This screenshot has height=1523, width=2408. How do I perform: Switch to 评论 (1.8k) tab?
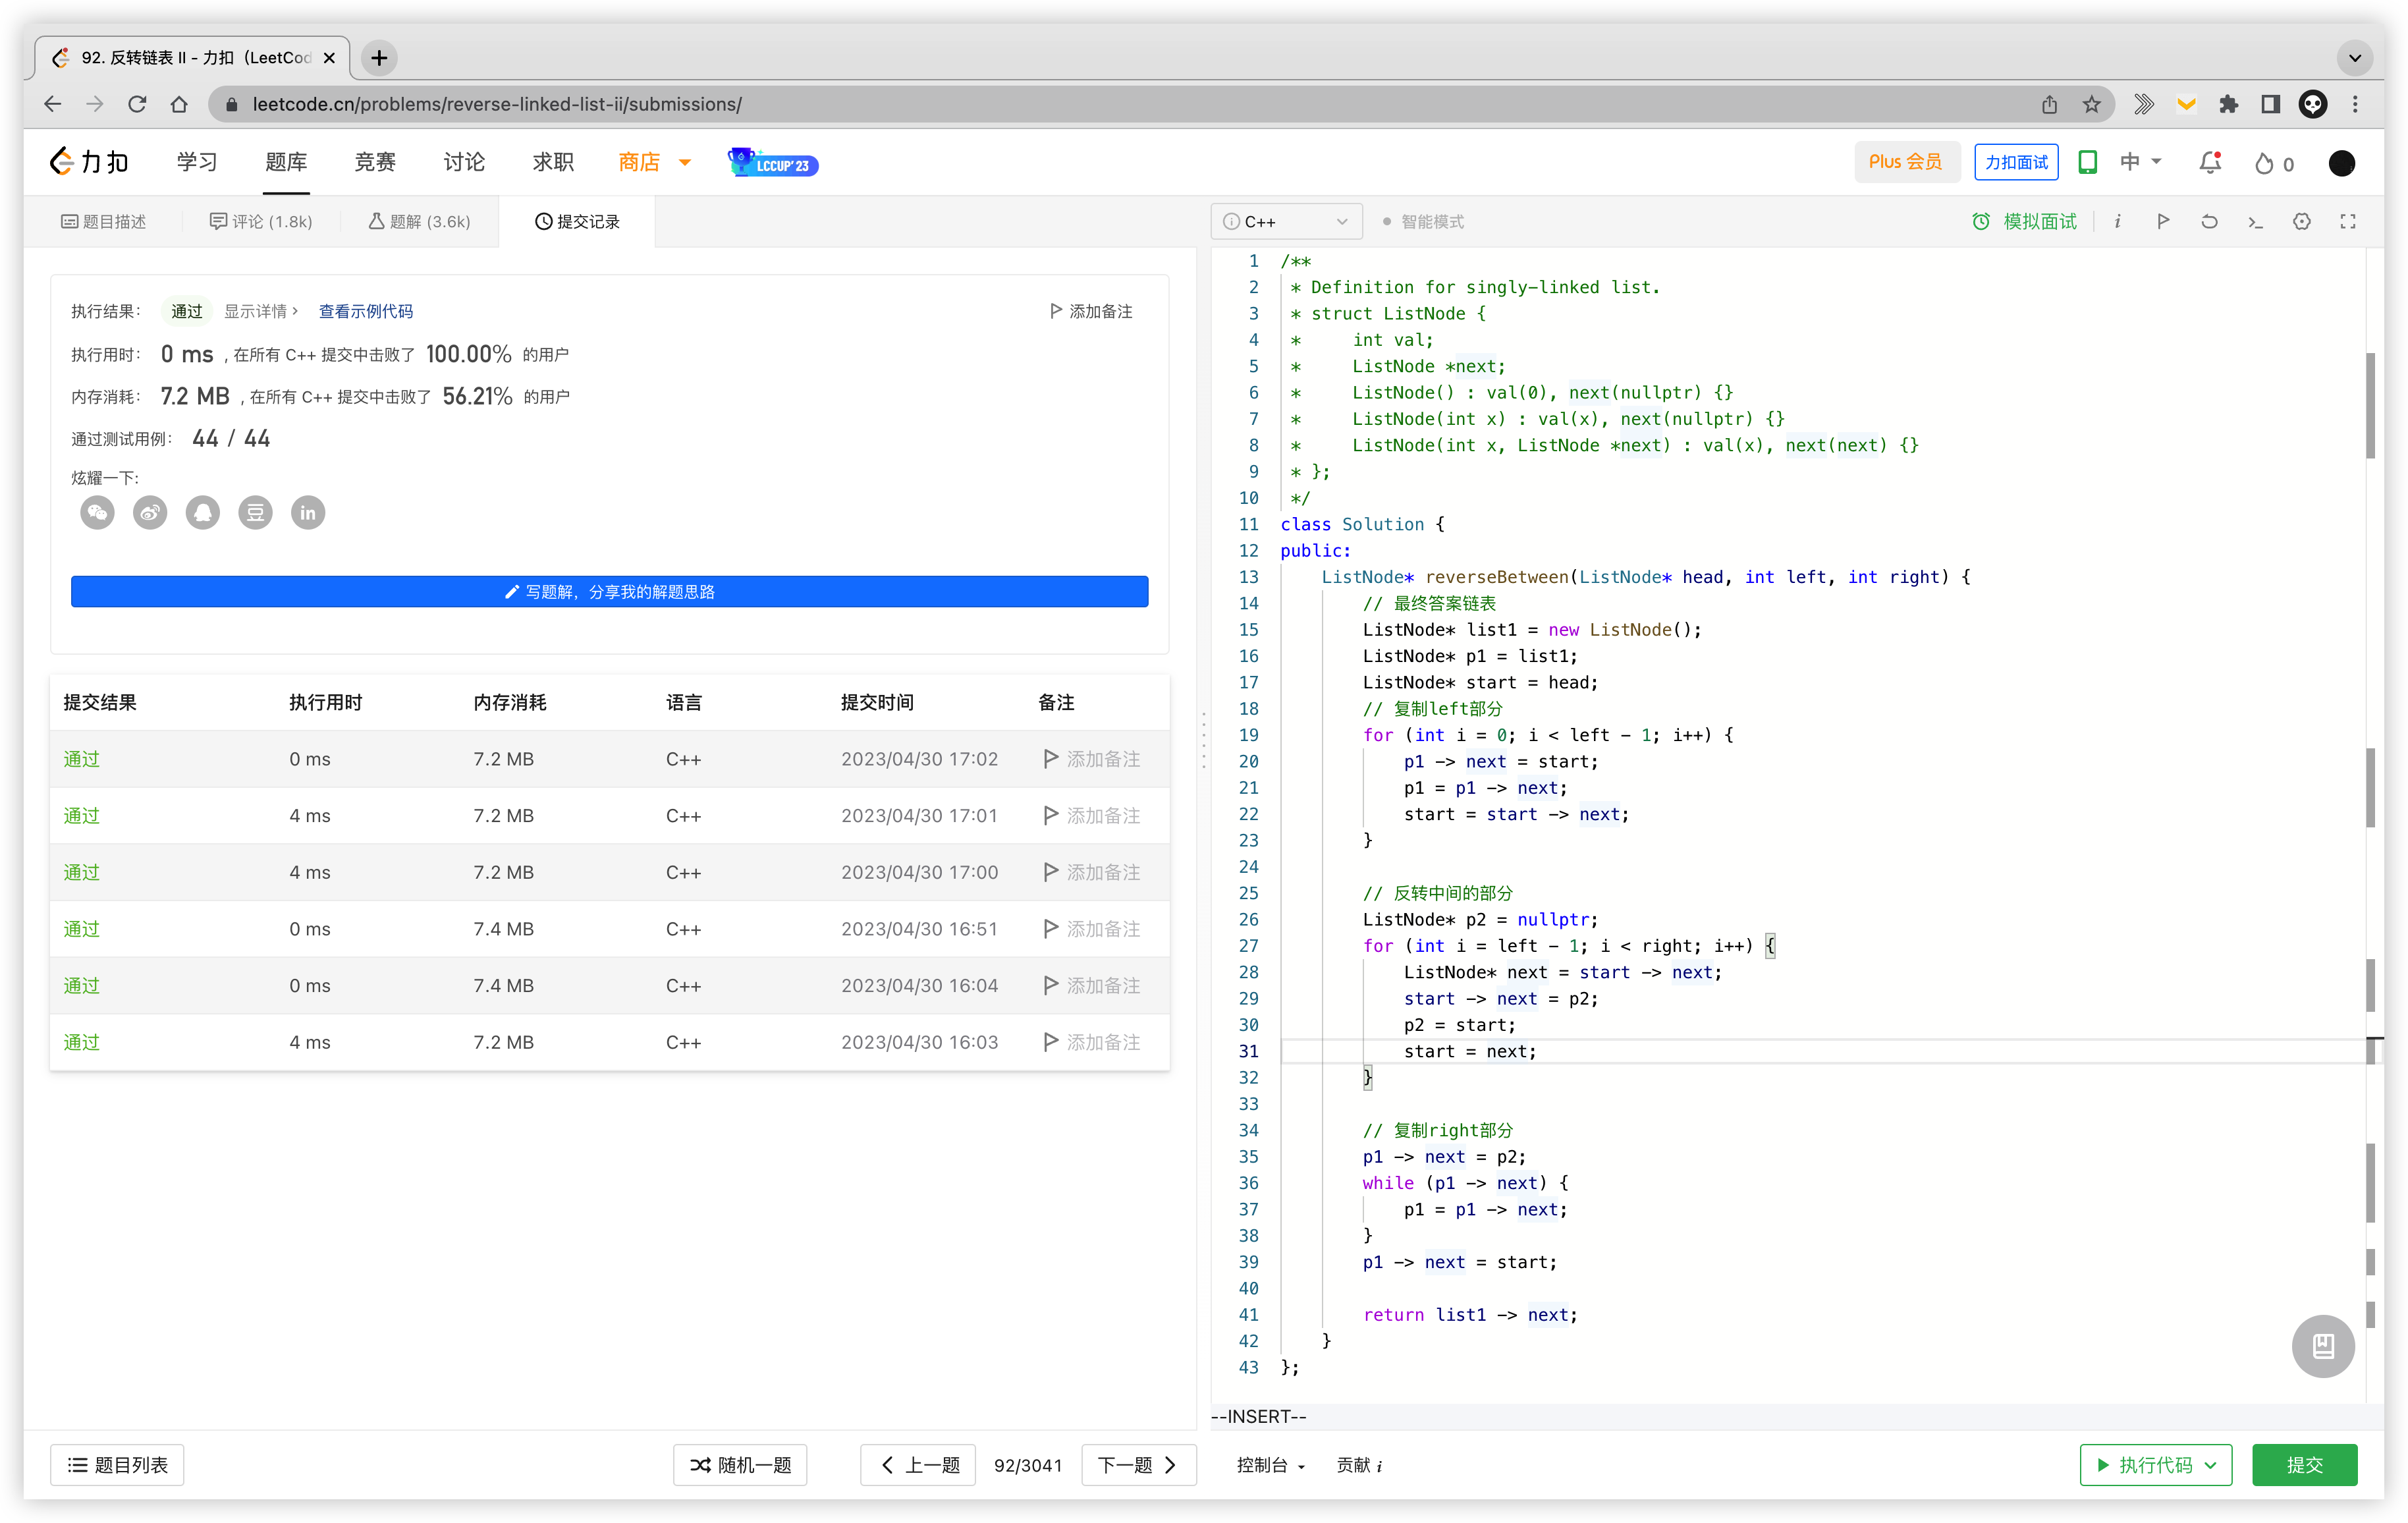click(x=260, y=221)
